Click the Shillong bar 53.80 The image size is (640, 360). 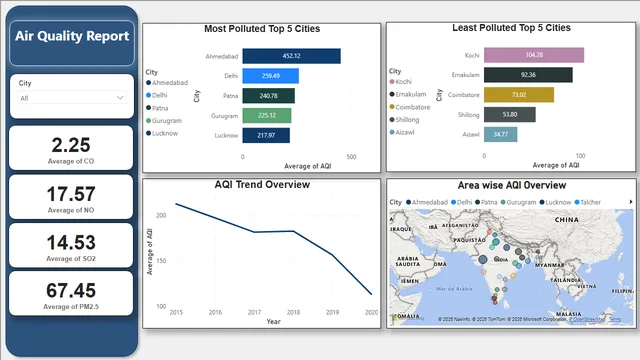[510, 115]
